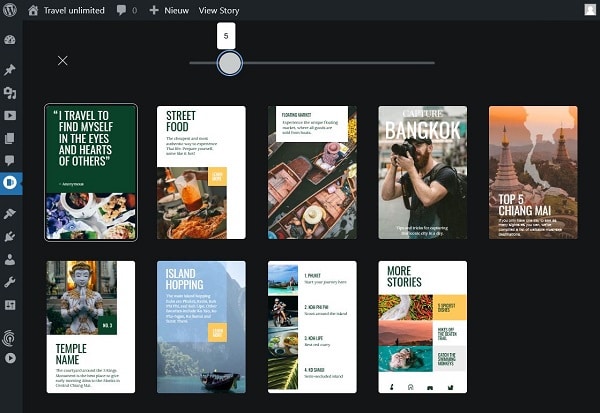This screenshot has height=413, width=600.
Task: Open the Media library sidebar icon
Action: coord(10,93)
